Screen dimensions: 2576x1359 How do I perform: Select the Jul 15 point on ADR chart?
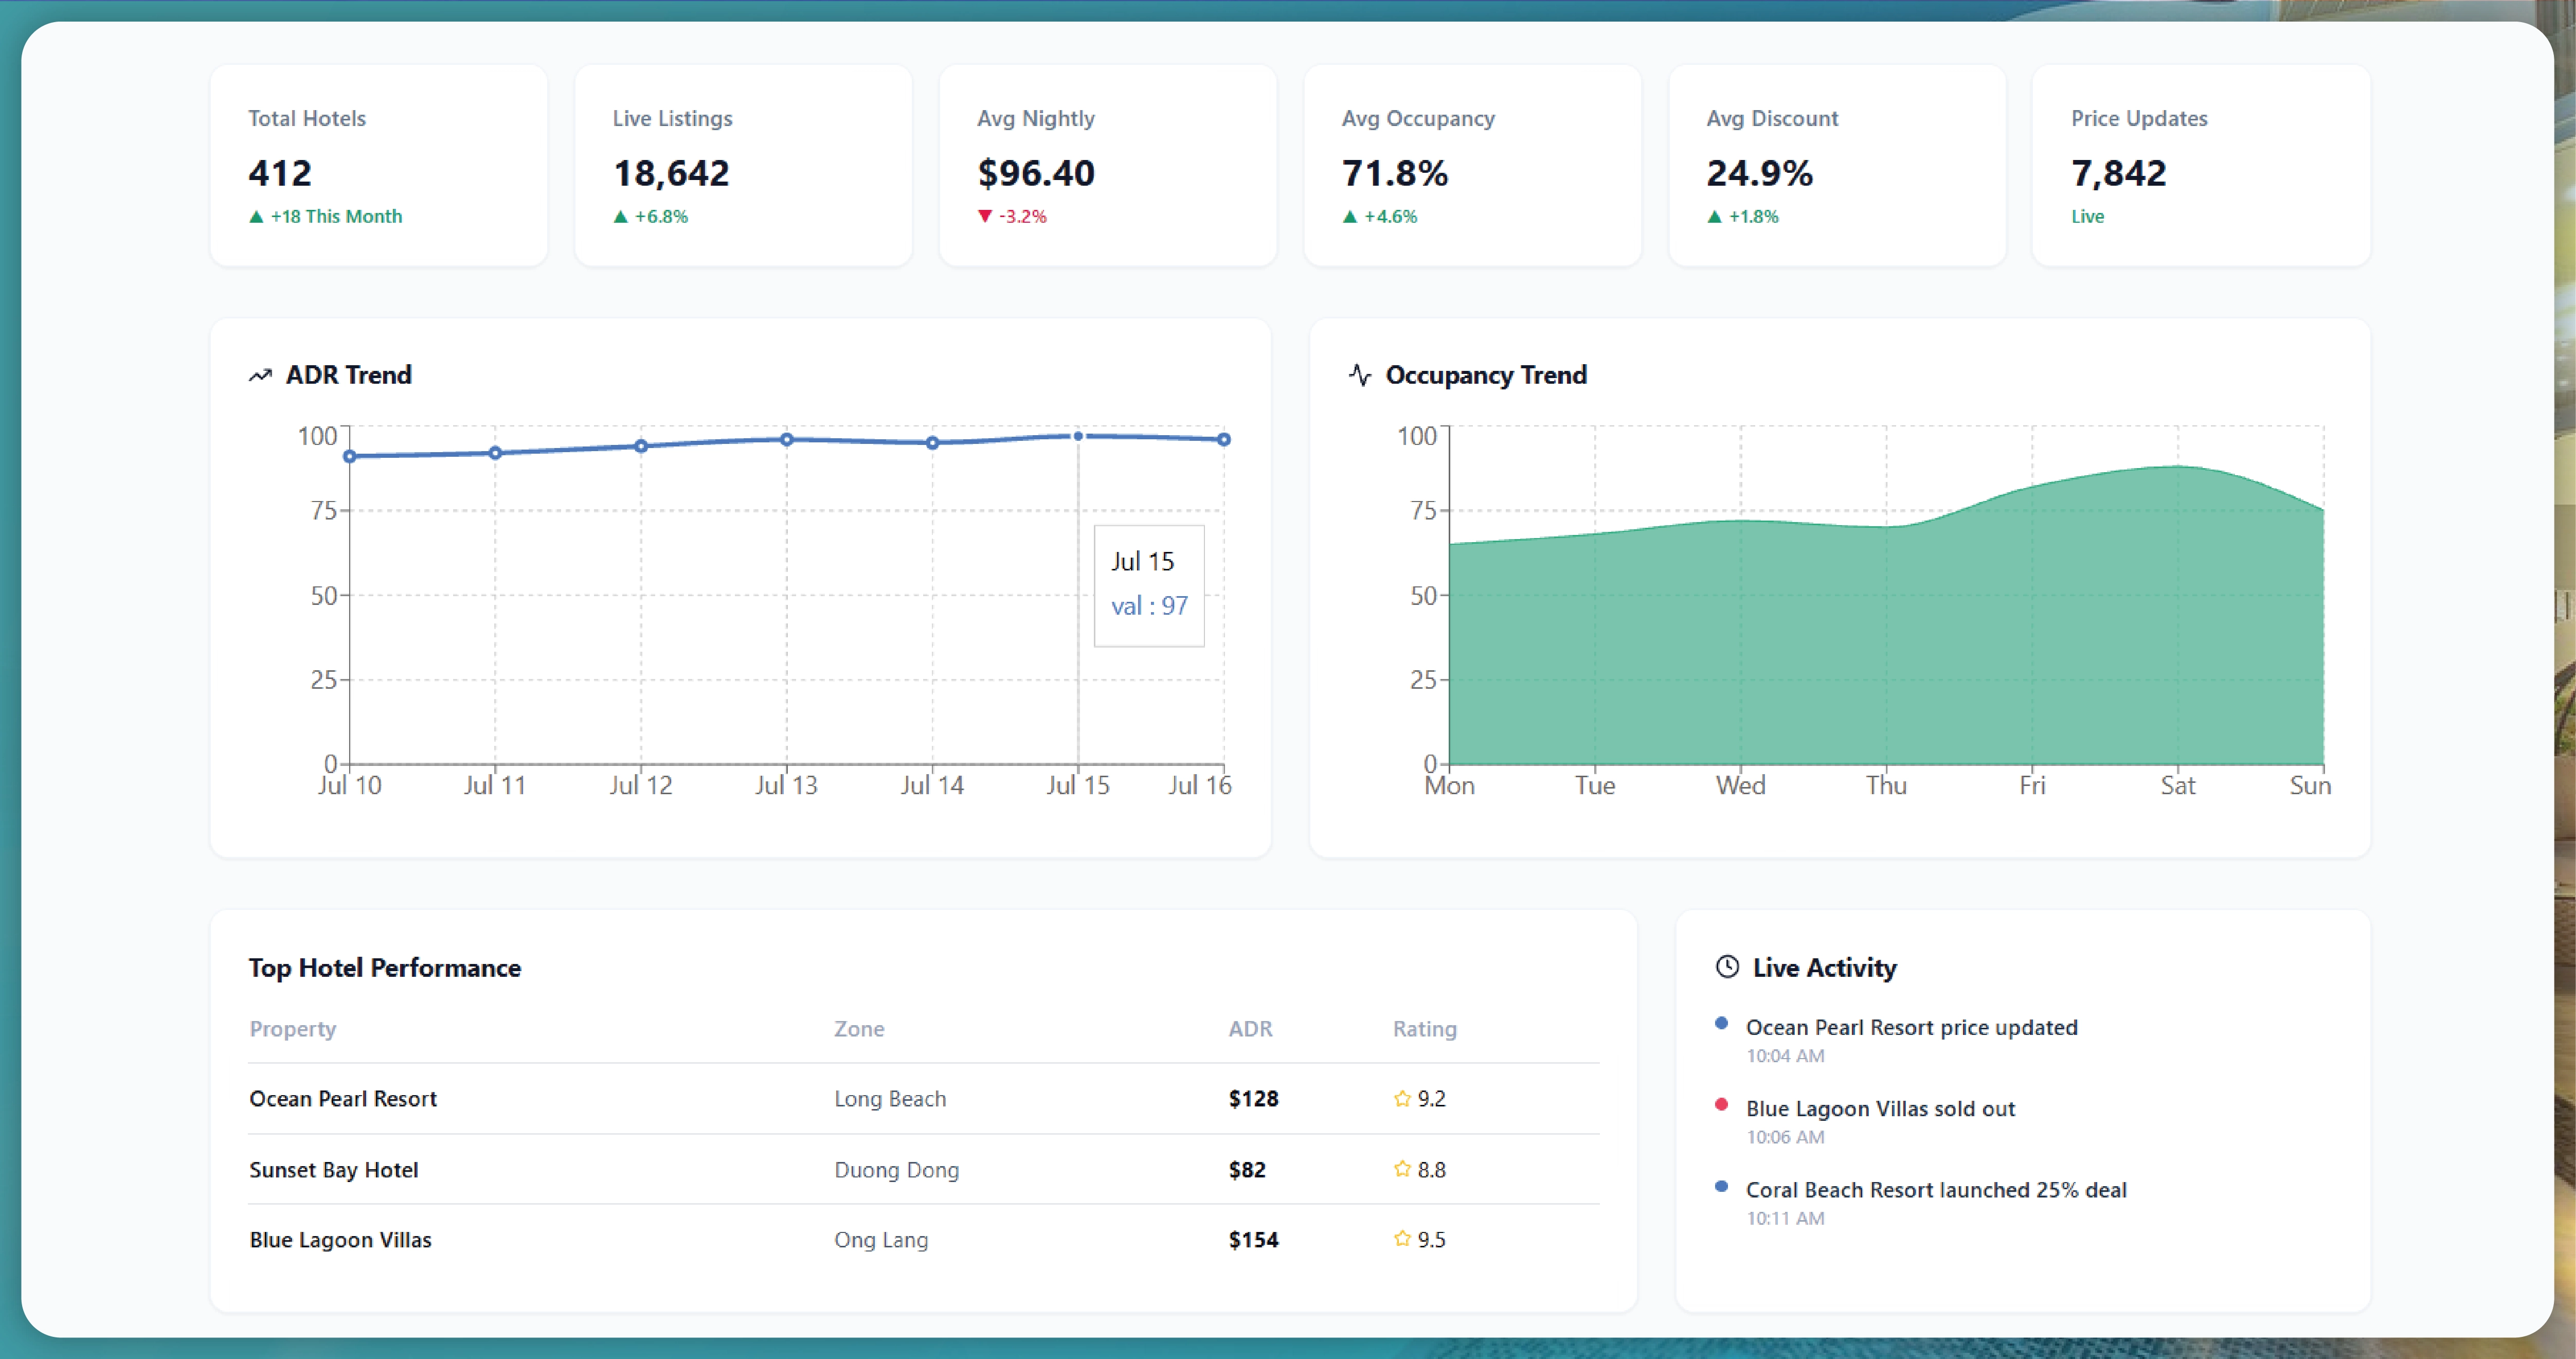pos(1078,436)
